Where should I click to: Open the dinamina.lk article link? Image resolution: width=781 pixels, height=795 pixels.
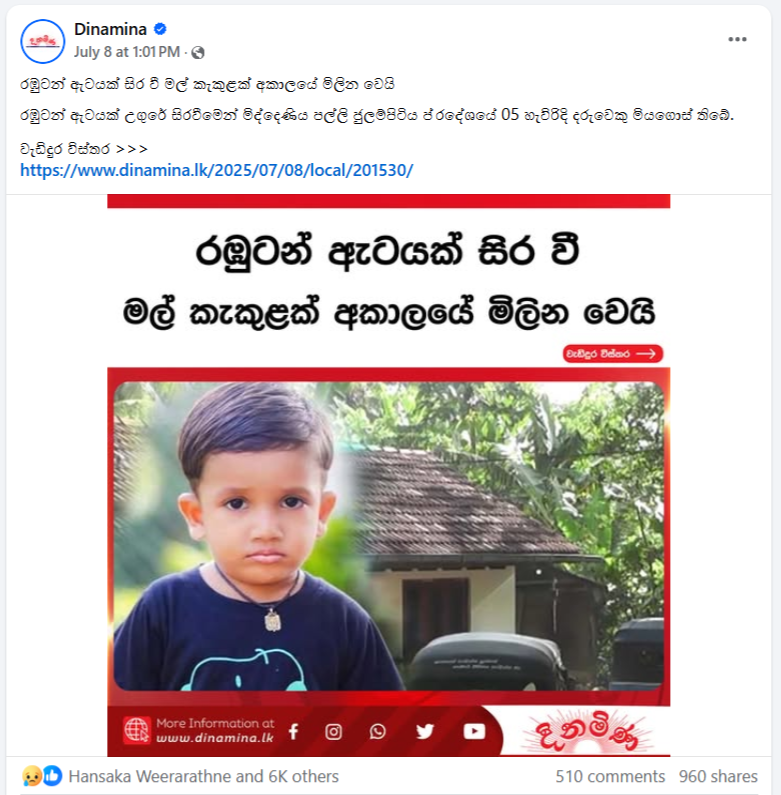217,170
